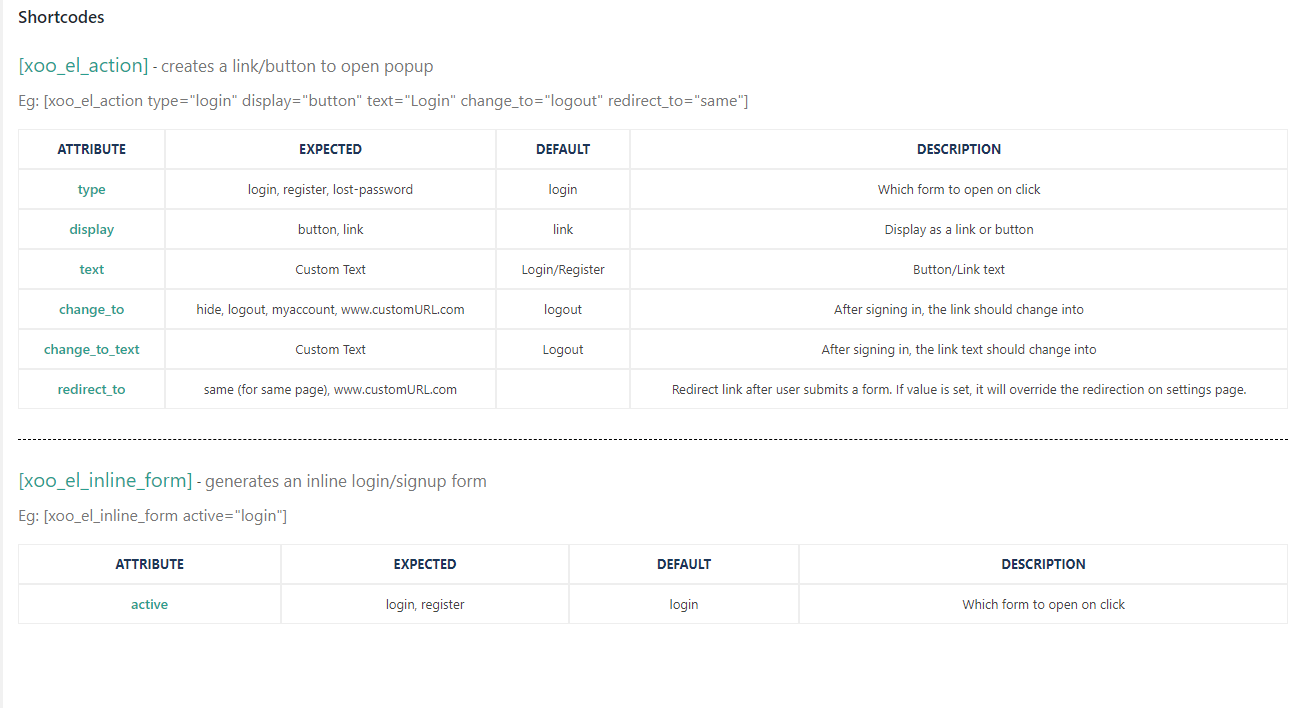
Task: Click the 'active' attribute in inline form table
Action: [x=149, y=605]
